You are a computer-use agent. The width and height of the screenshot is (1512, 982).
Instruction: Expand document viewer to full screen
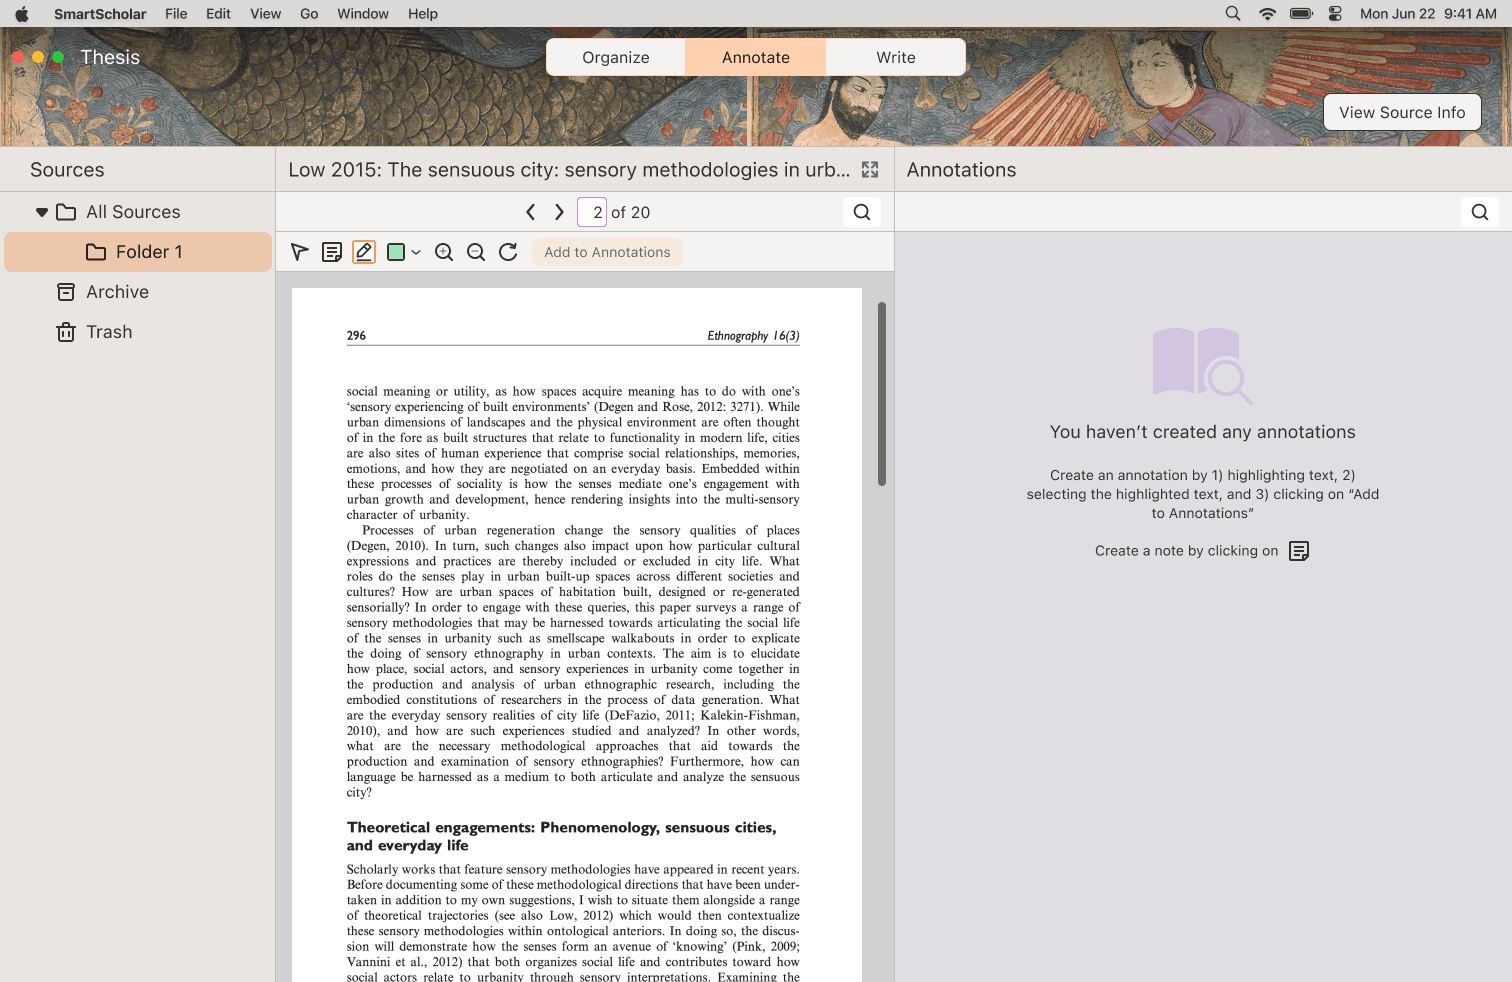[x=870, y=170]
